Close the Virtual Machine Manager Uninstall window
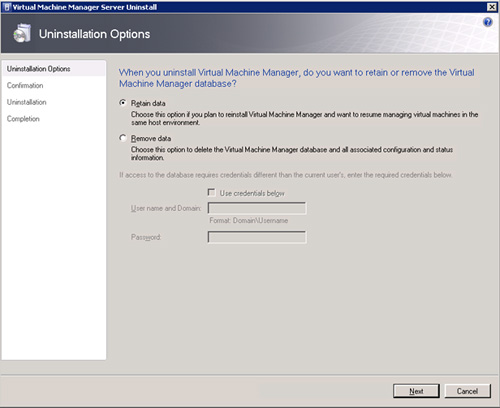The height and width of the screenshot is (408, 500). pos(492,7)
